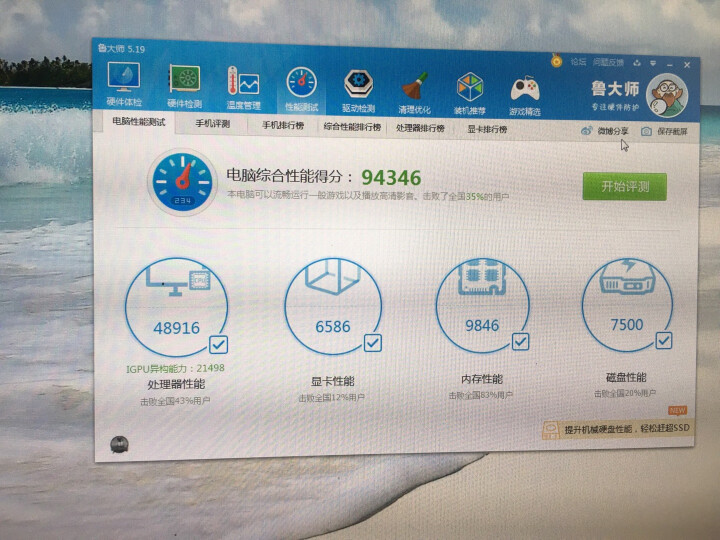Click the orange NEW badge
The image size is (720, 540).
[x=677, y=410]
